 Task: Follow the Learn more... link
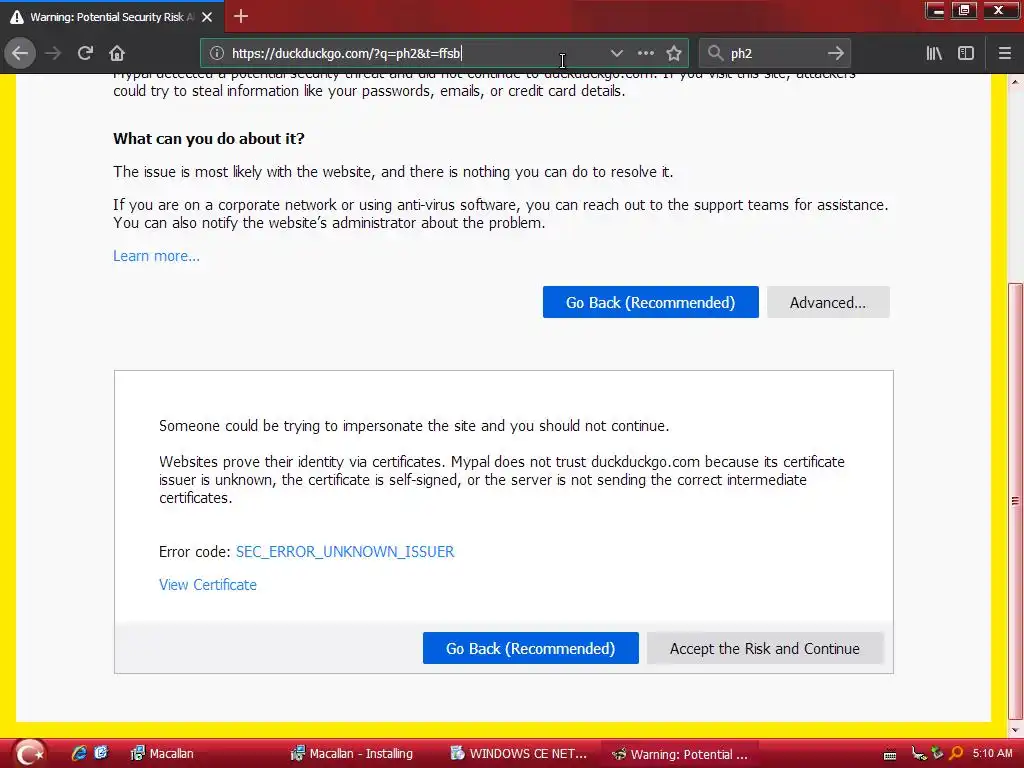point(156,256)
